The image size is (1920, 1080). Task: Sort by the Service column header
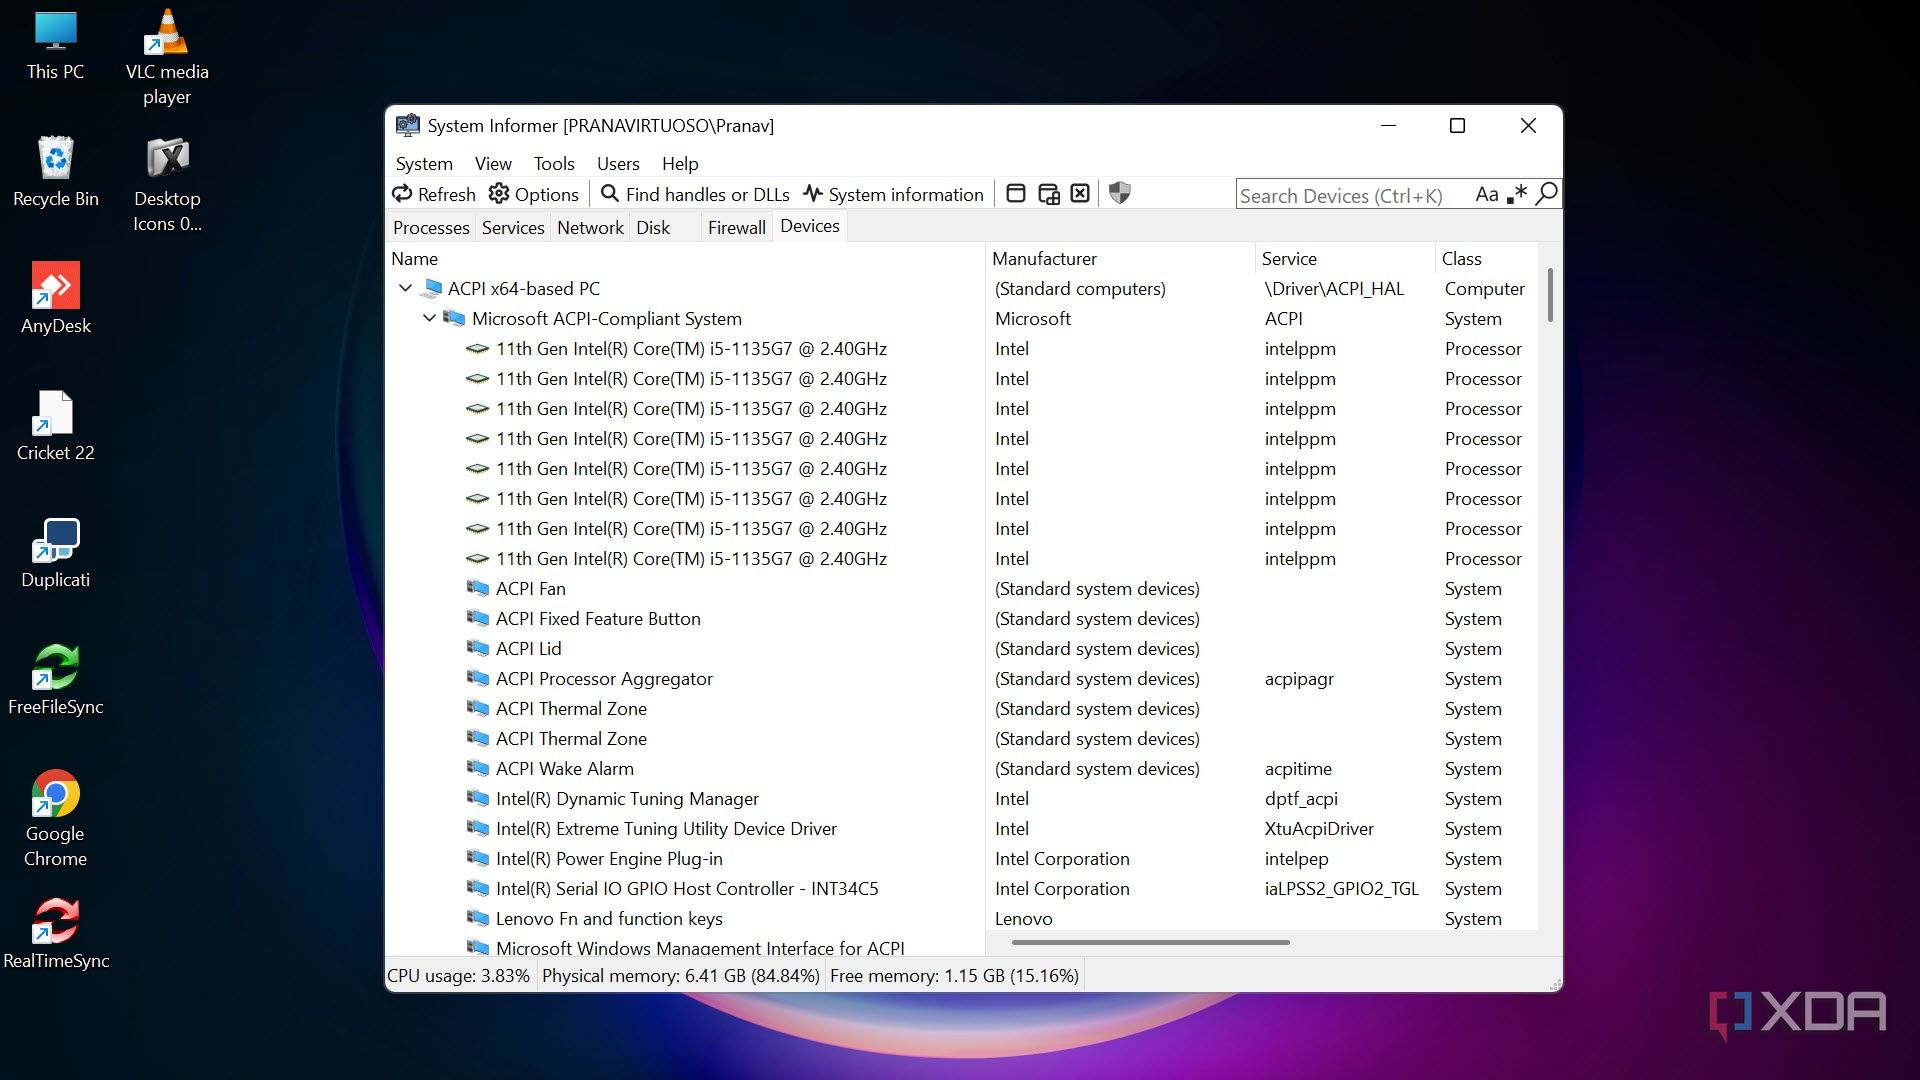[x=1344, y=258]
